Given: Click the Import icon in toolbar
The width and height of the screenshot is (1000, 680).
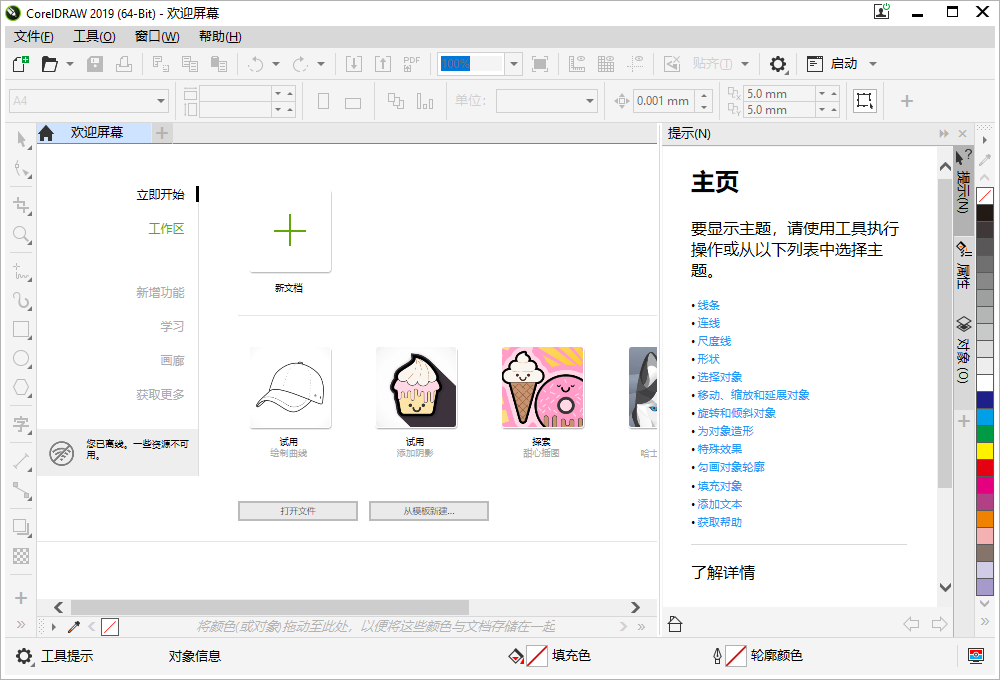Looking at the screenshot, I should tap(354, 64).
